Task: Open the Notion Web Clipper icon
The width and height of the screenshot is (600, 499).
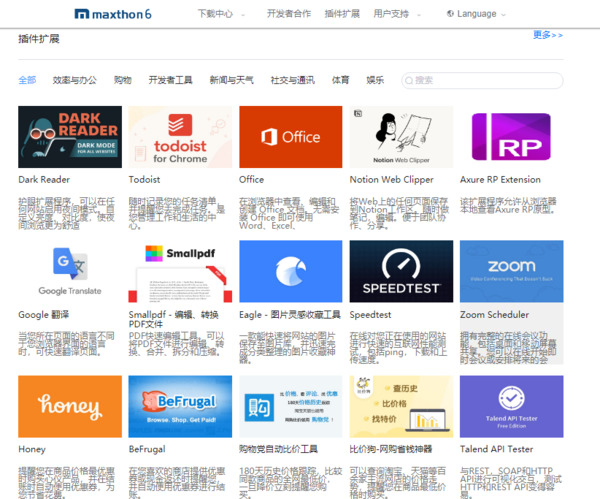Action: 401,137
